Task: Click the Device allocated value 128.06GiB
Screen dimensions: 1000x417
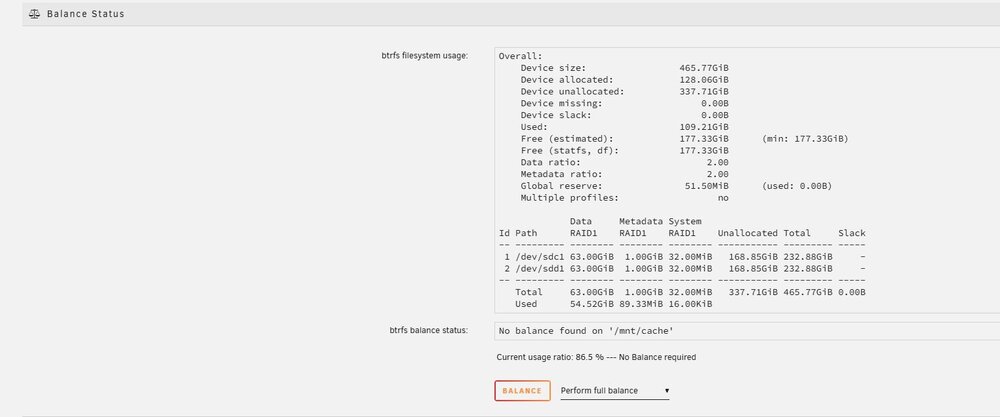Action: click(705, 80)
